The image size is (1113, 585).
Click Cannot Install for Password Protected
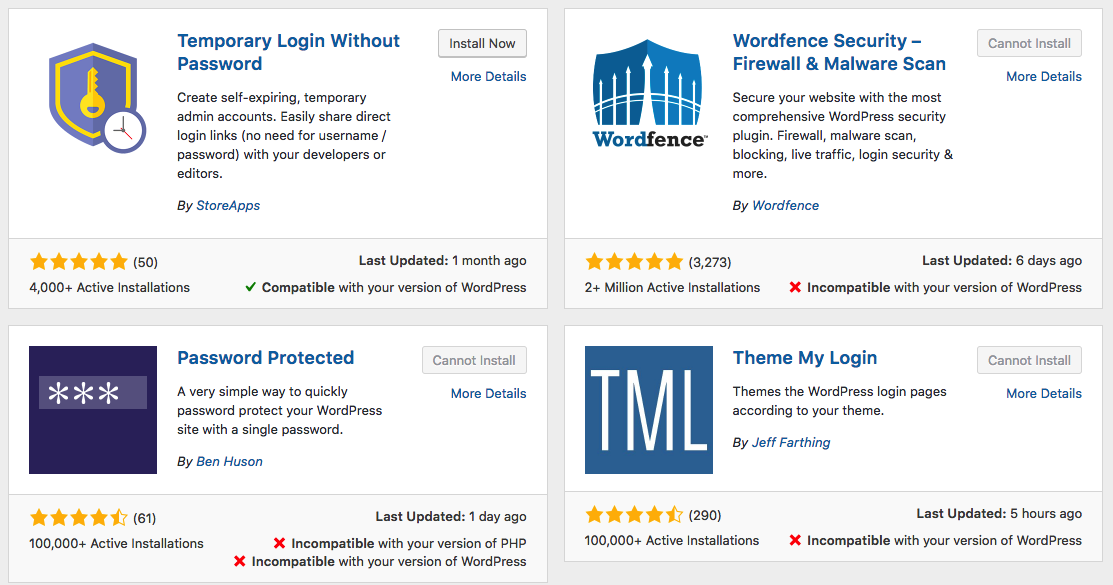click(474, 360)
